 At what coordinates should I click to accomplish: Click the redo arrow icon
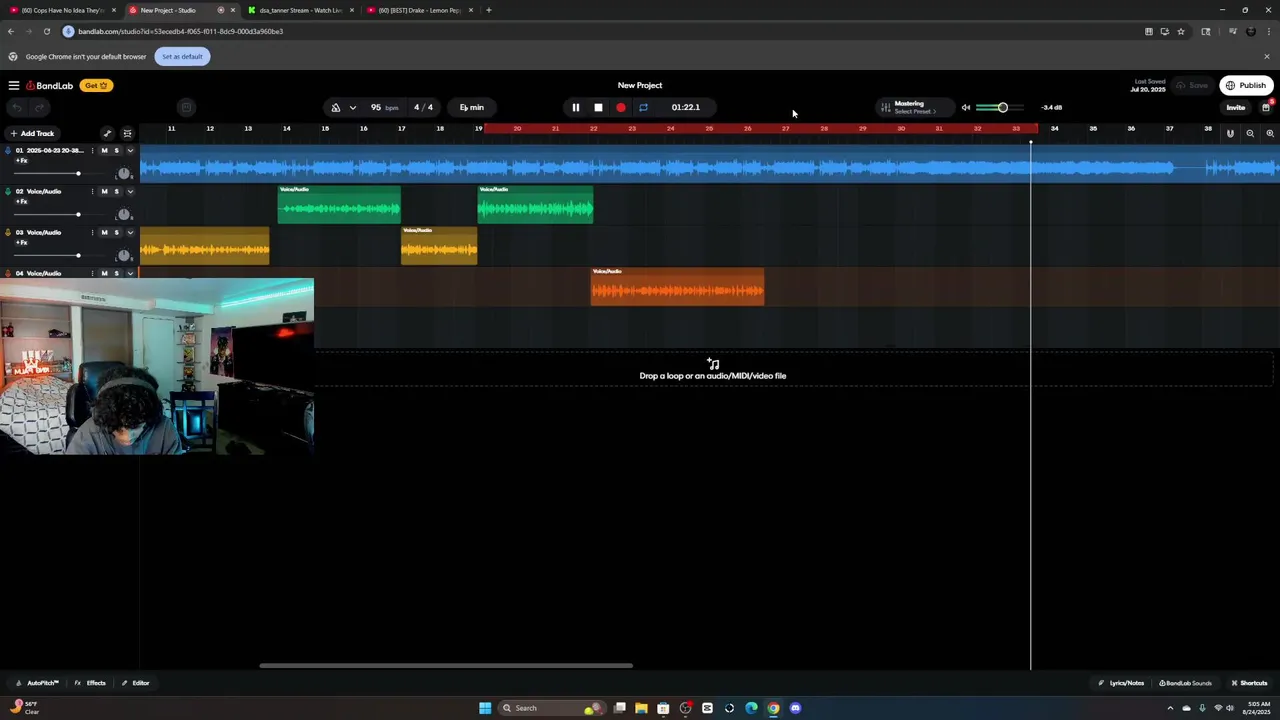click(x=40, y=108)
